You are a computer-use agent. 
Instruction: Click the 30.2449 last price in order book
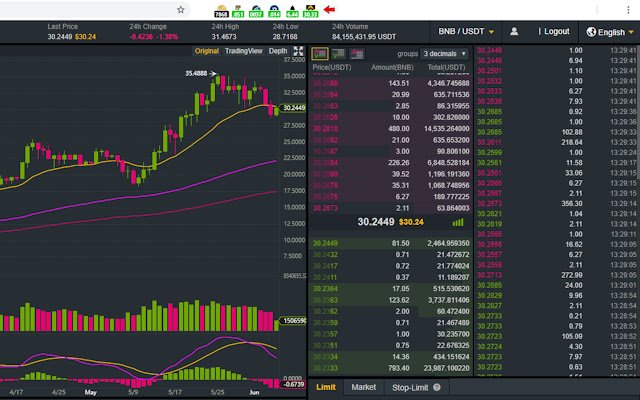(376, 222)
